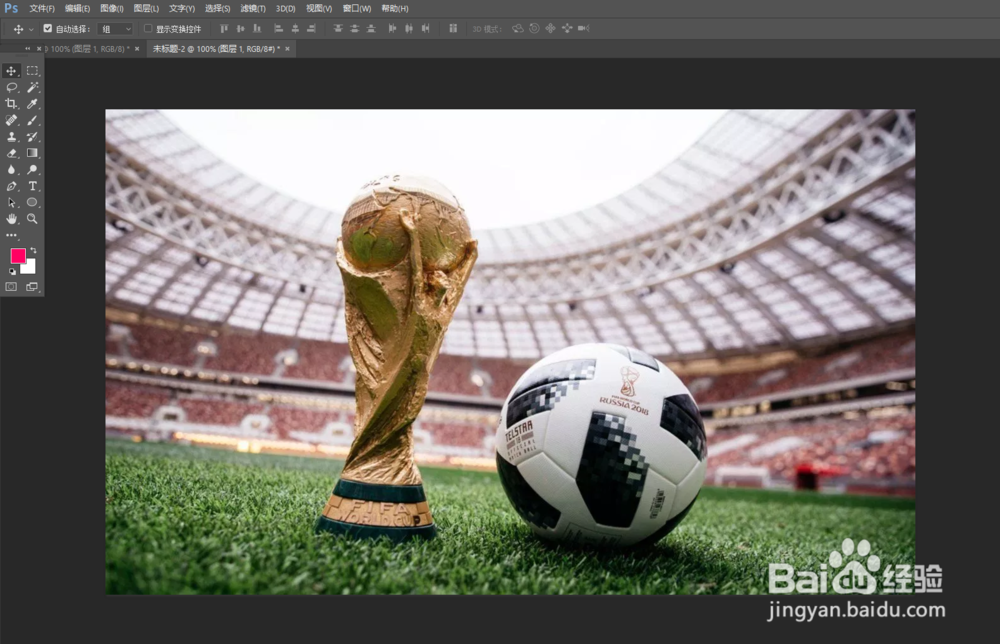Select the Rectangular Marquee tool
1000x644 pixels.
point(32,71)
